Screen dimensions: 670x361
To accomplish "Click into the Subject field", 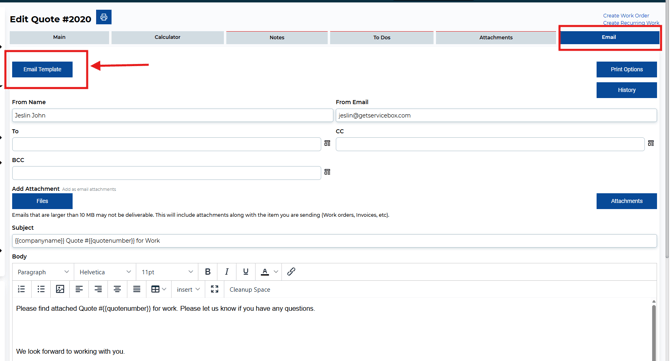I will point(334,241).
